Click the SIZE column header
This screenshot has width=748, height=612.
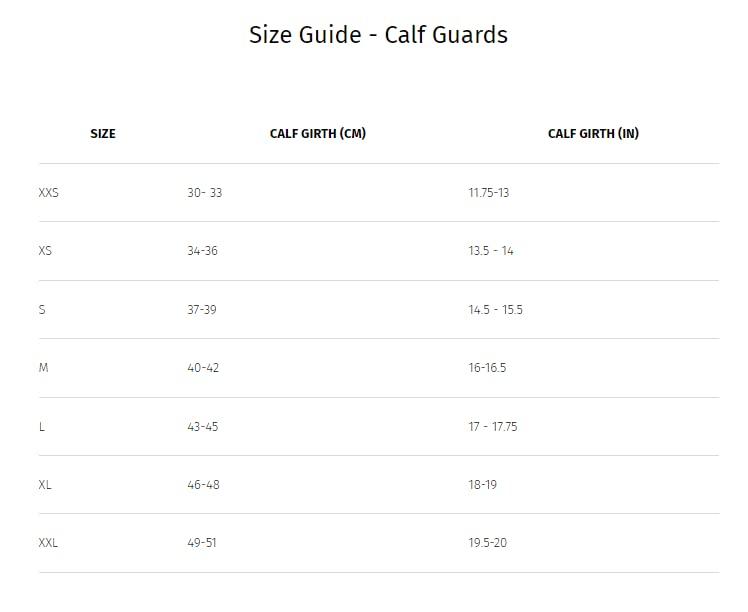coord(103,134)
